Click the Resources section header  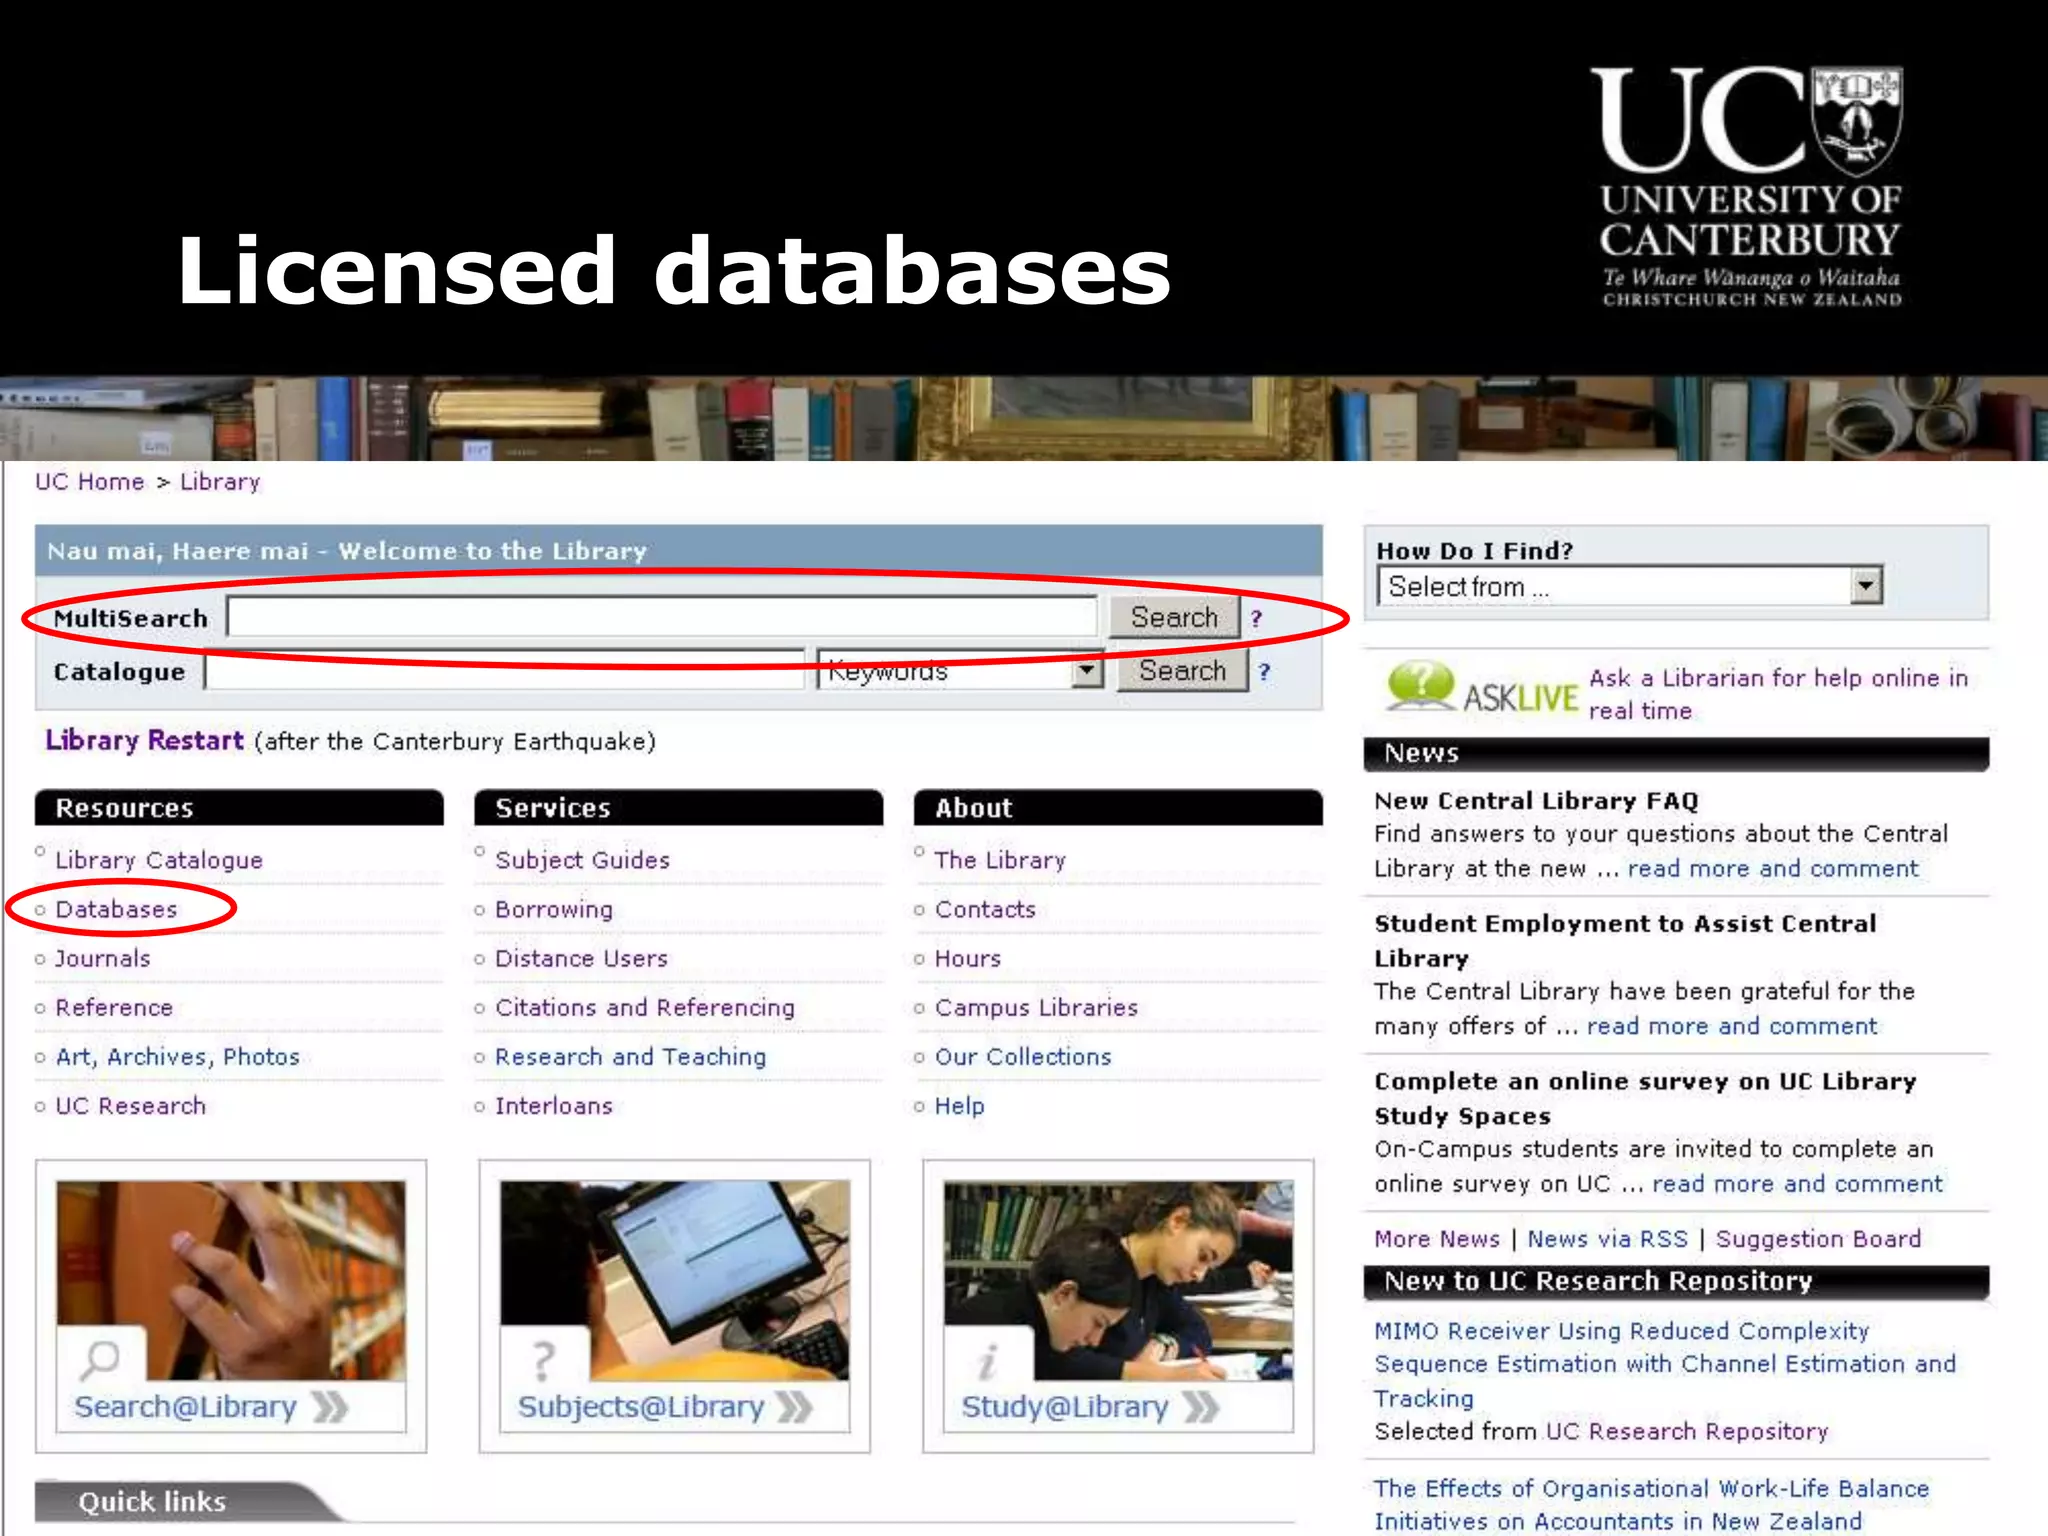pyautogui.click(x=239, y=808)
